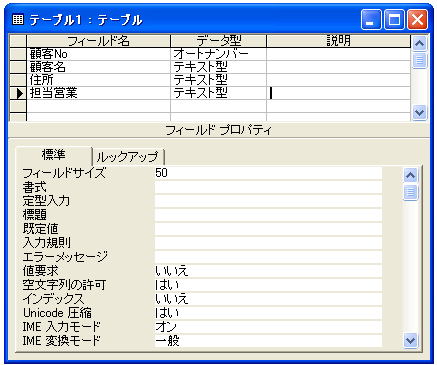This screenshot has width=437, height=365.
Task: Maximize the テーブル1 window
Action: [x=394, y=19]
